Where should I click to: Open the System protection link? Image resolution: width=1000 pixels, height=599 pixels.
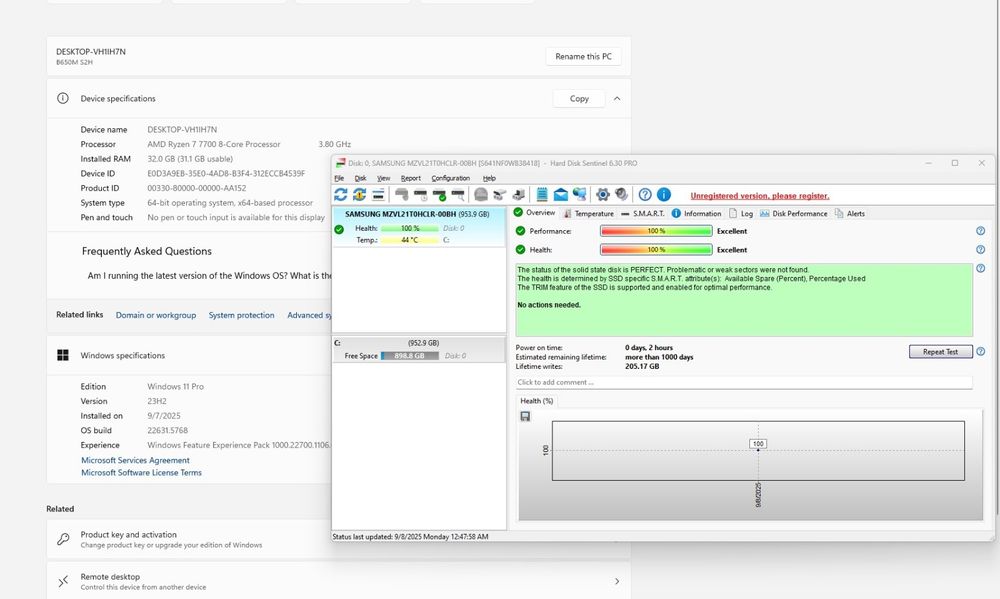[241, 315]
